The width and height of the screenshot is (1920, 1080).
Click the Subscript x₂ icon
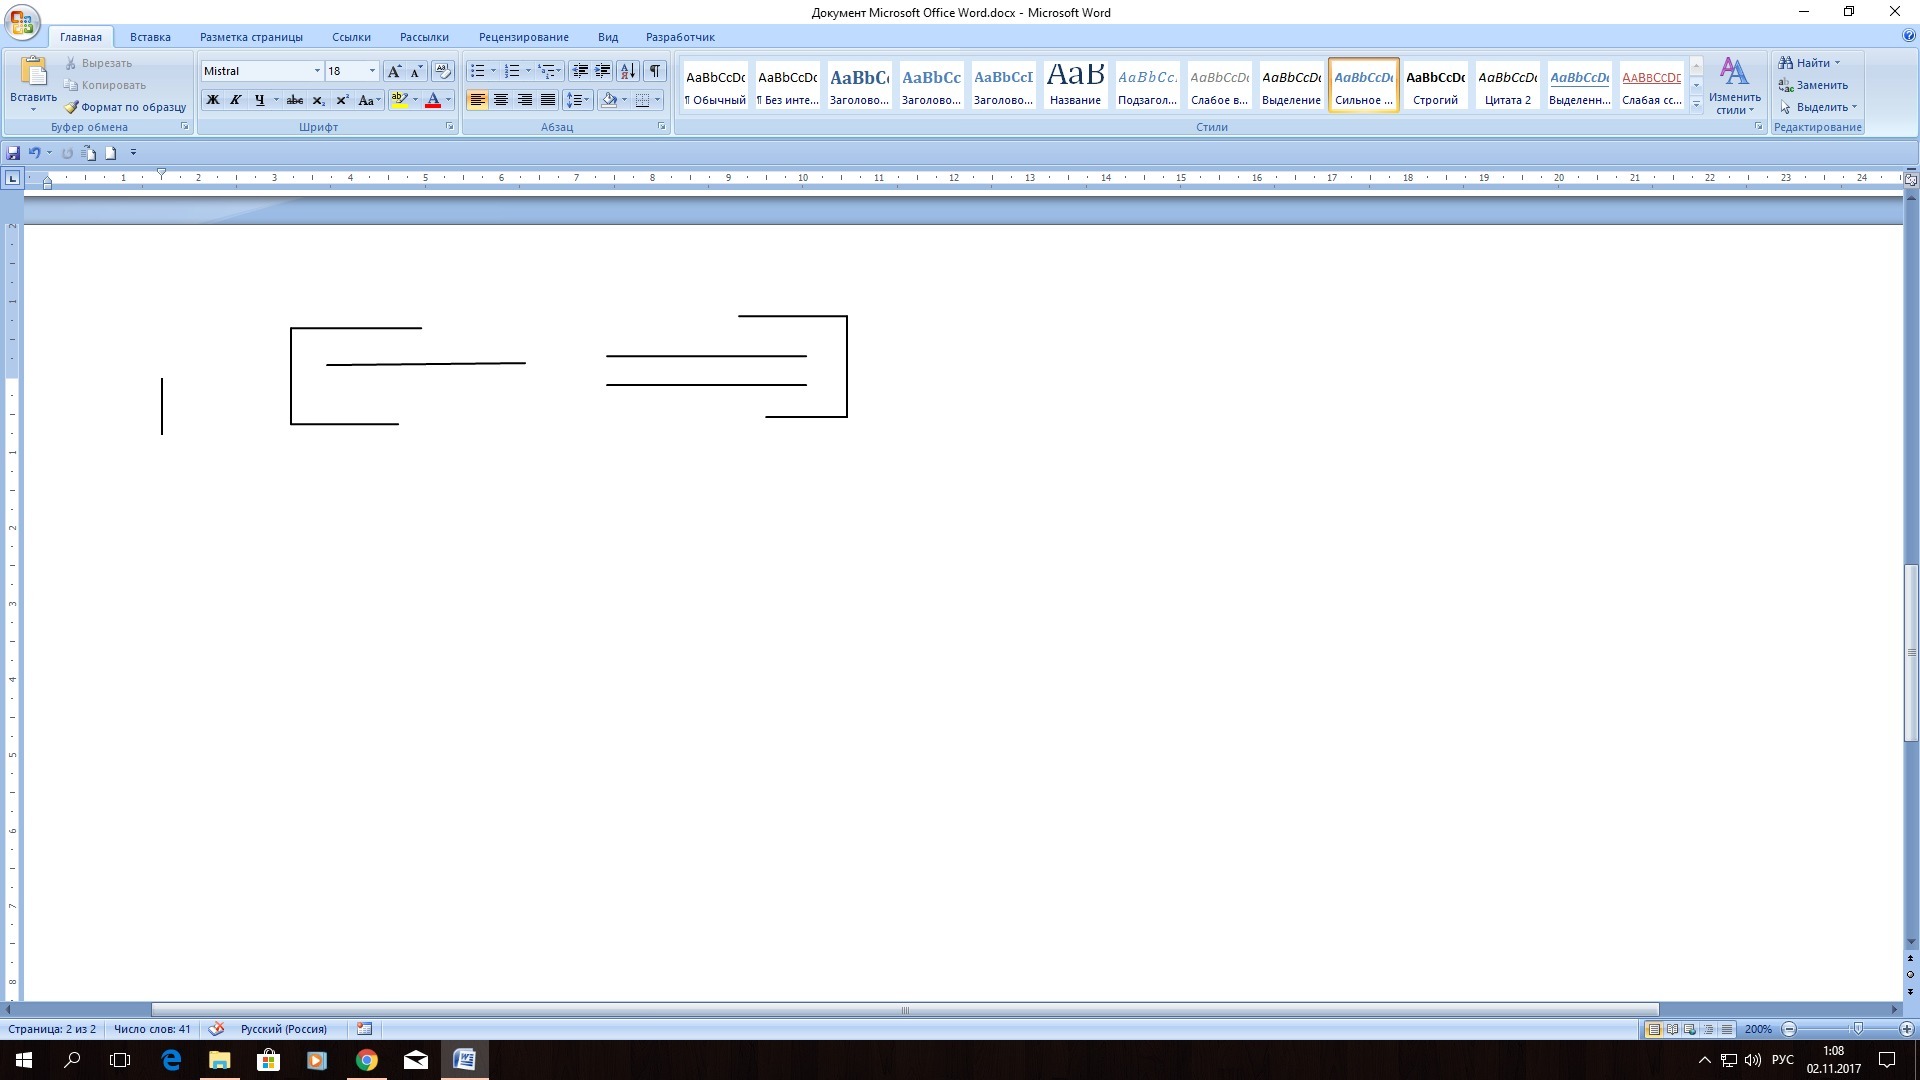pos(318,100)
